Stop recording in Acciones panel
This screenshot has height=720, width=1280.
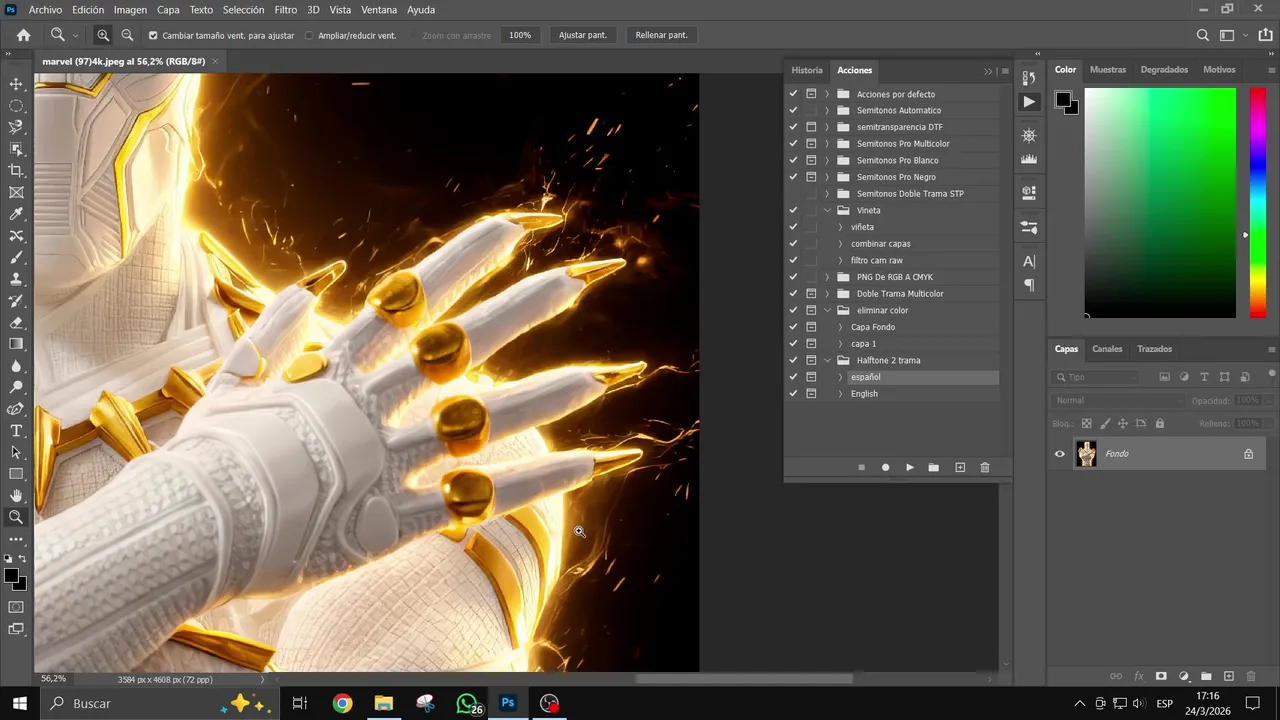pos(861,468)
